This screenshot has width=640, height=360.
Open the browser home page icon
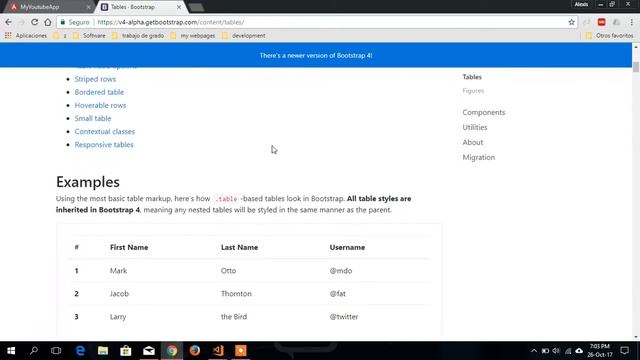point(48,22)
